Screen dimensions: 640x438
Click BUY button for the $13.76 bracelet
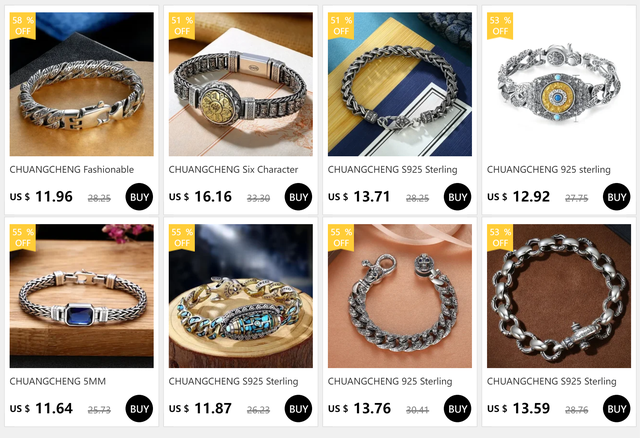coord(458,409)
